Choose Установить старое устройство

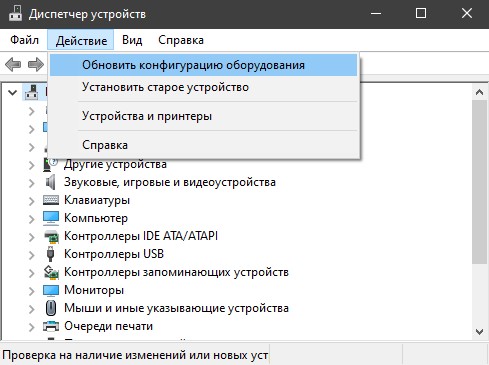[x=203, y=87]
